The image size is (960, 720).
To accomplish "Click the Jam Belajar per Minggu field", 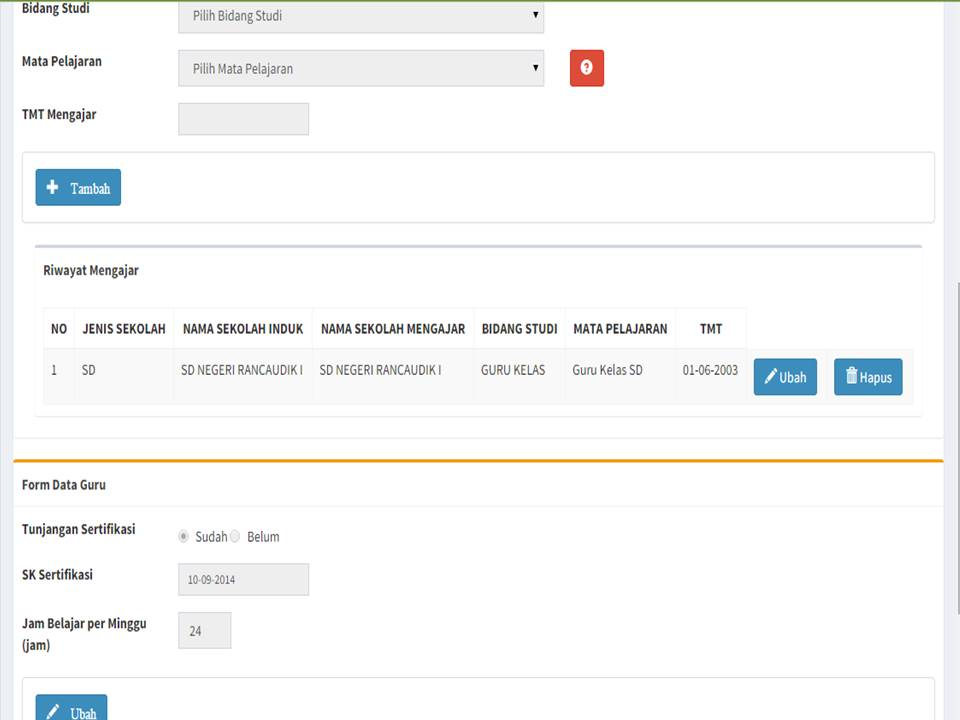I will pos(204,631).
